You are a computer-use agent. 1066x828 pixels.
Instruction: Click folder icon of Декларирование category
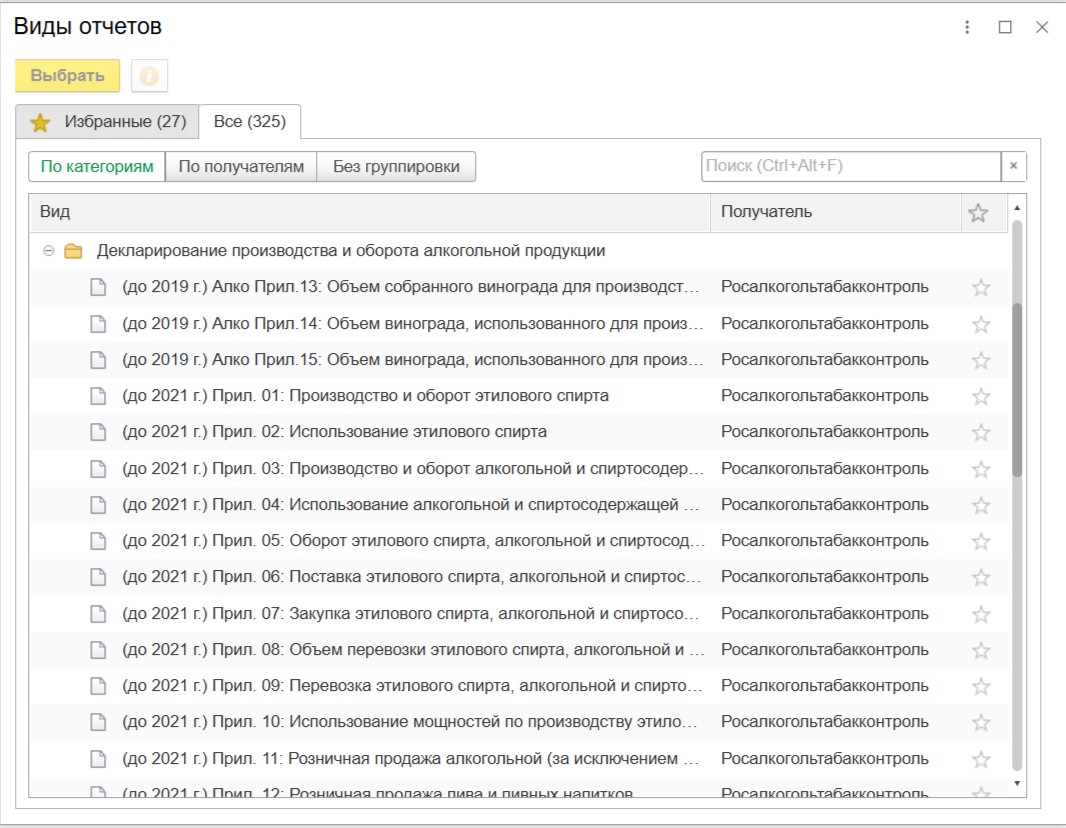[73, 251]
